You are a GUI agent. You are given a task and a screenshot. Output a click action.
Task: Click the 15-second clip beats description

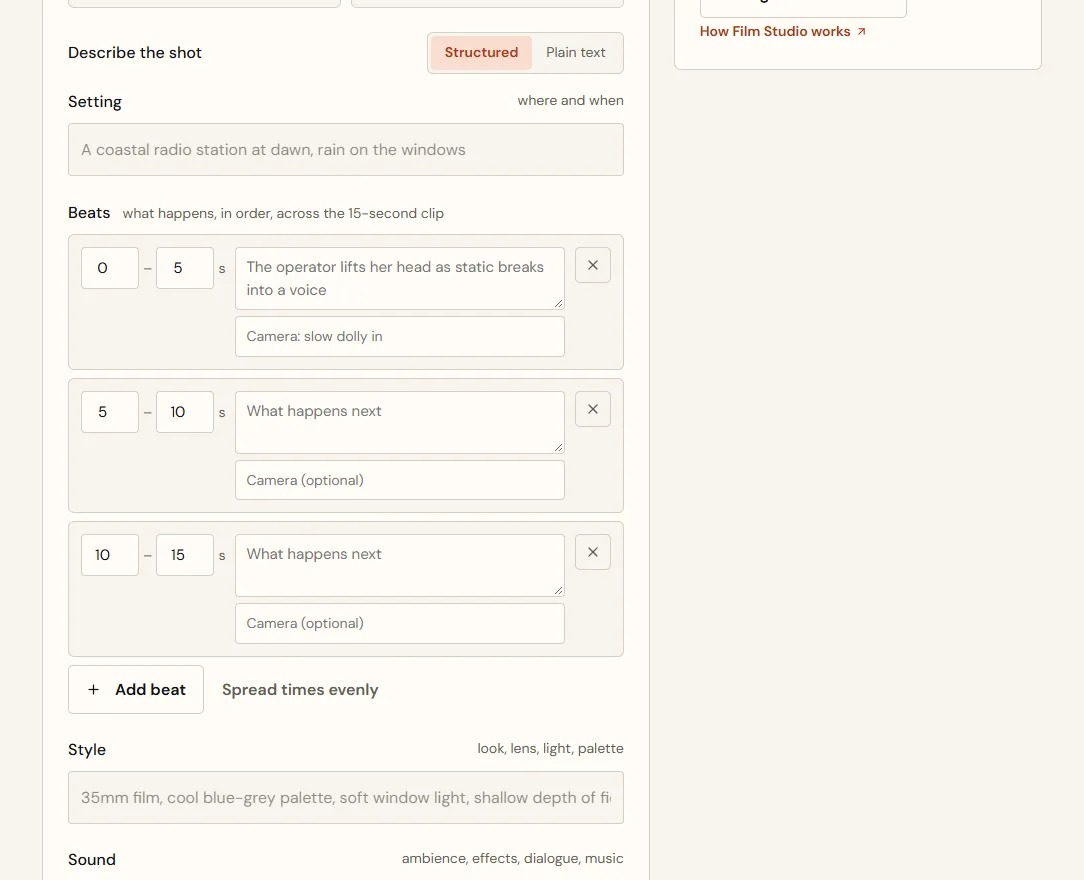283,214
